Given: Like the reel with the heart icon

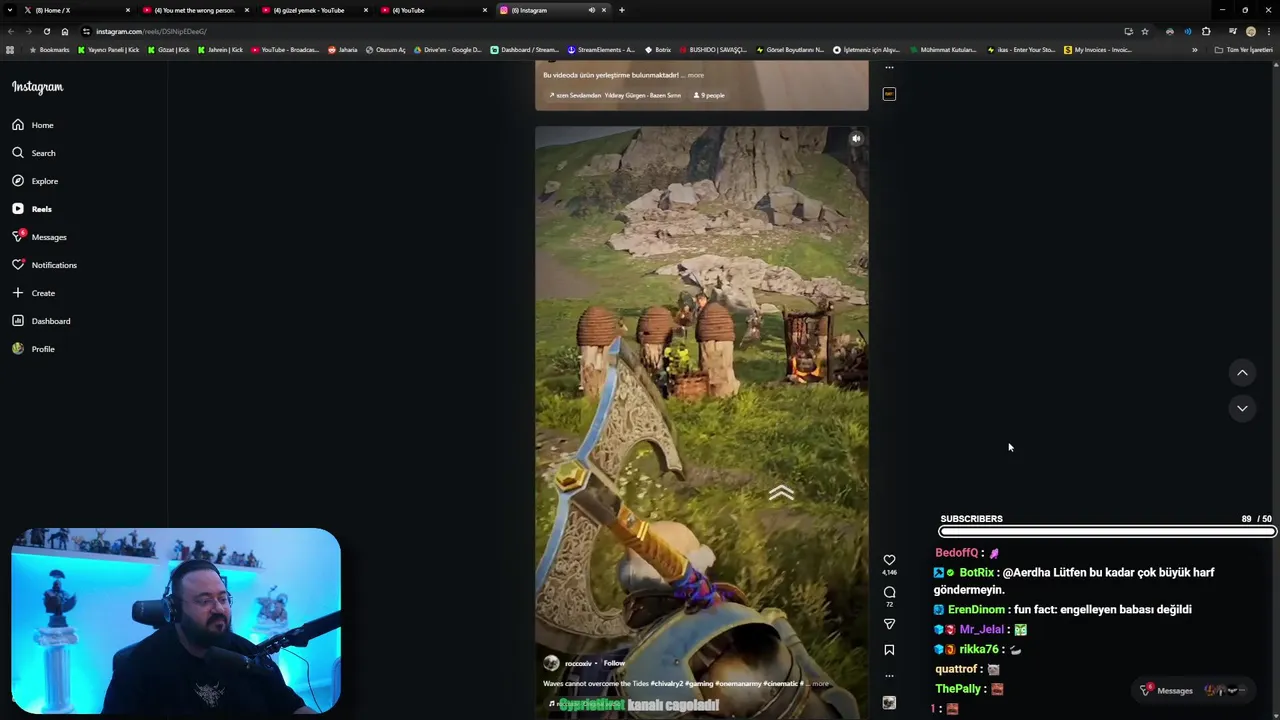Looking at the screenshot, I should click(889, 560).
